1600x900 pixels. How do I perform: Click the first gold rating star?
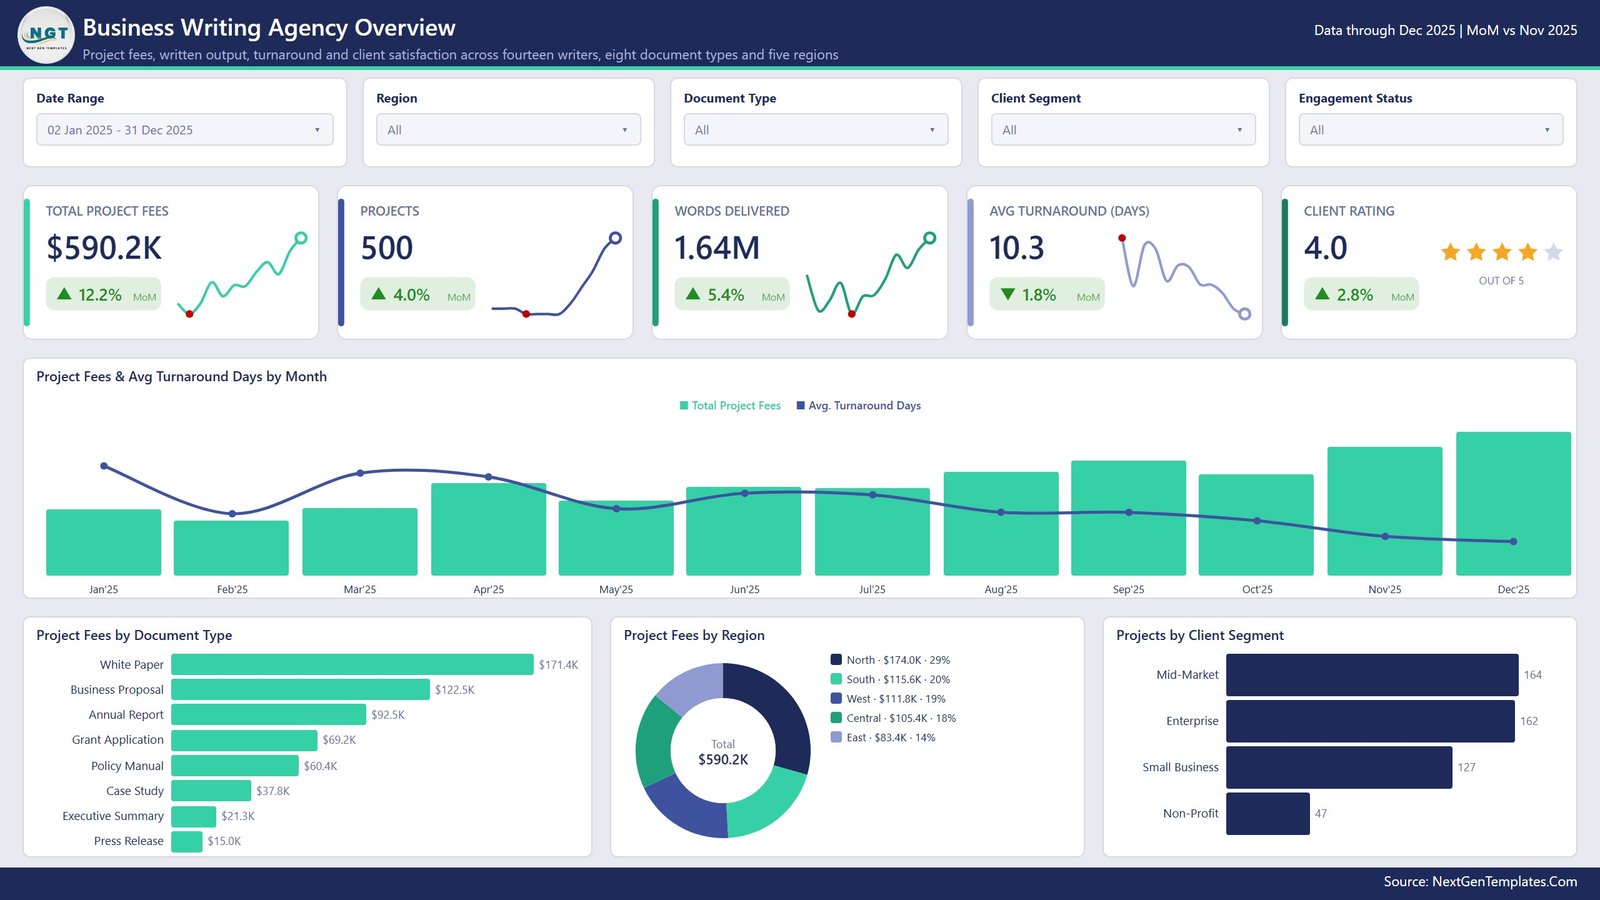pyautogui.click(x=1450, y=252)
